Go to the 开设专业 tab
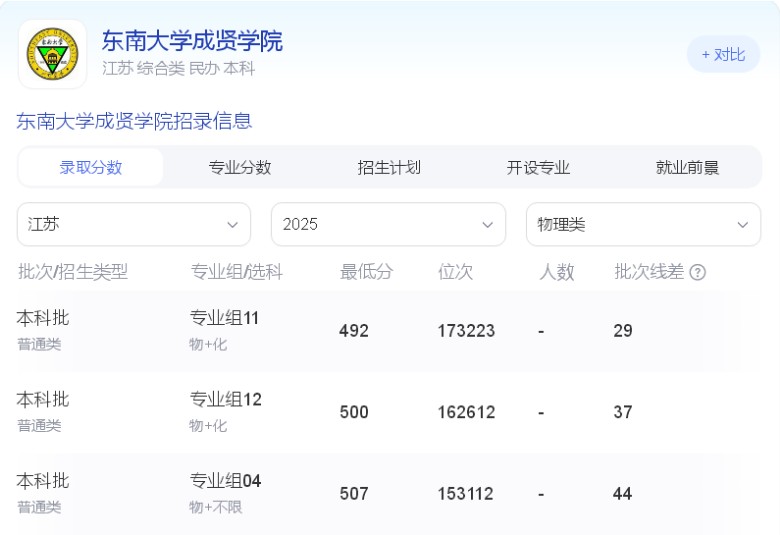This screenshot has height=535, width=780. click(x=538, y=167)
